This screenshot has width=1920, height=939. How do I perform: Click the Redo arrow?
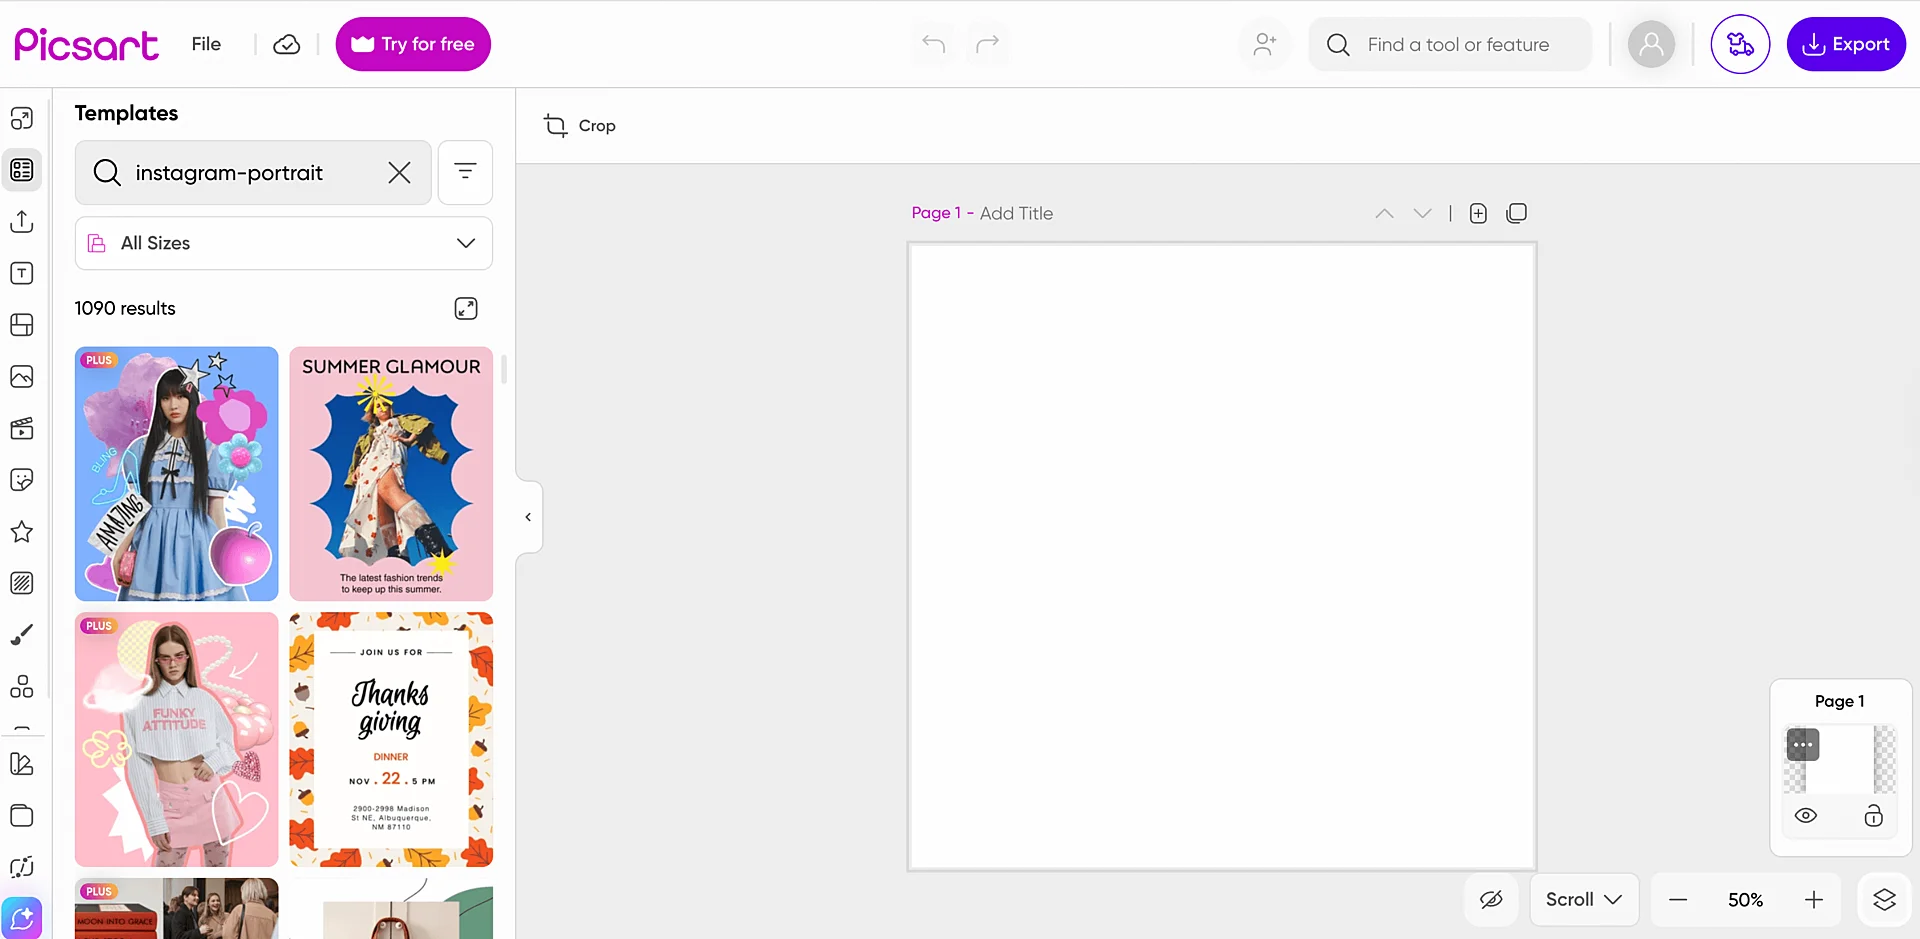coord(988,44)
